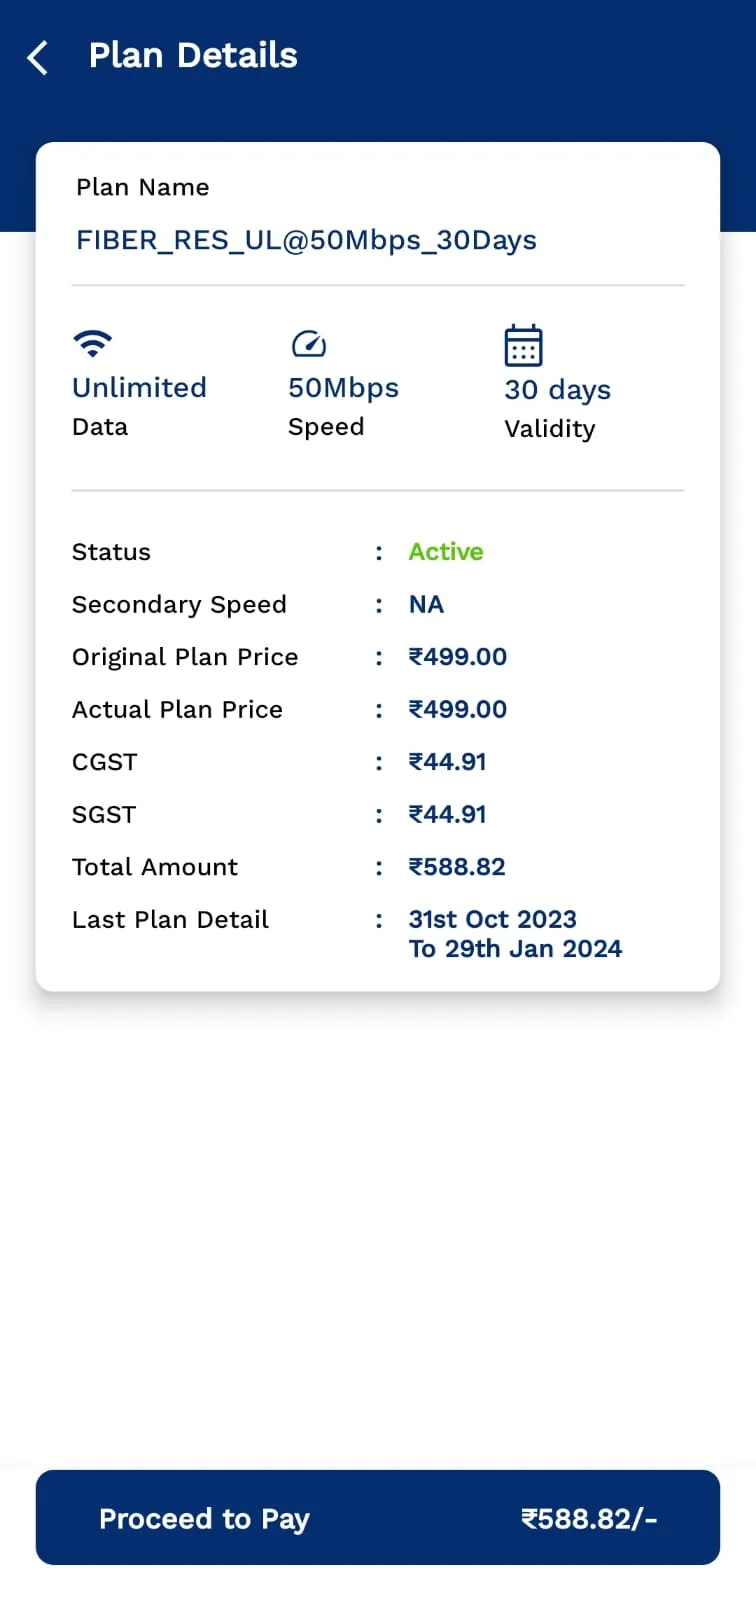This screenshot has height=1600, width=756.
Task: Tap the speedometer speed icon
Action: (309, 344)
